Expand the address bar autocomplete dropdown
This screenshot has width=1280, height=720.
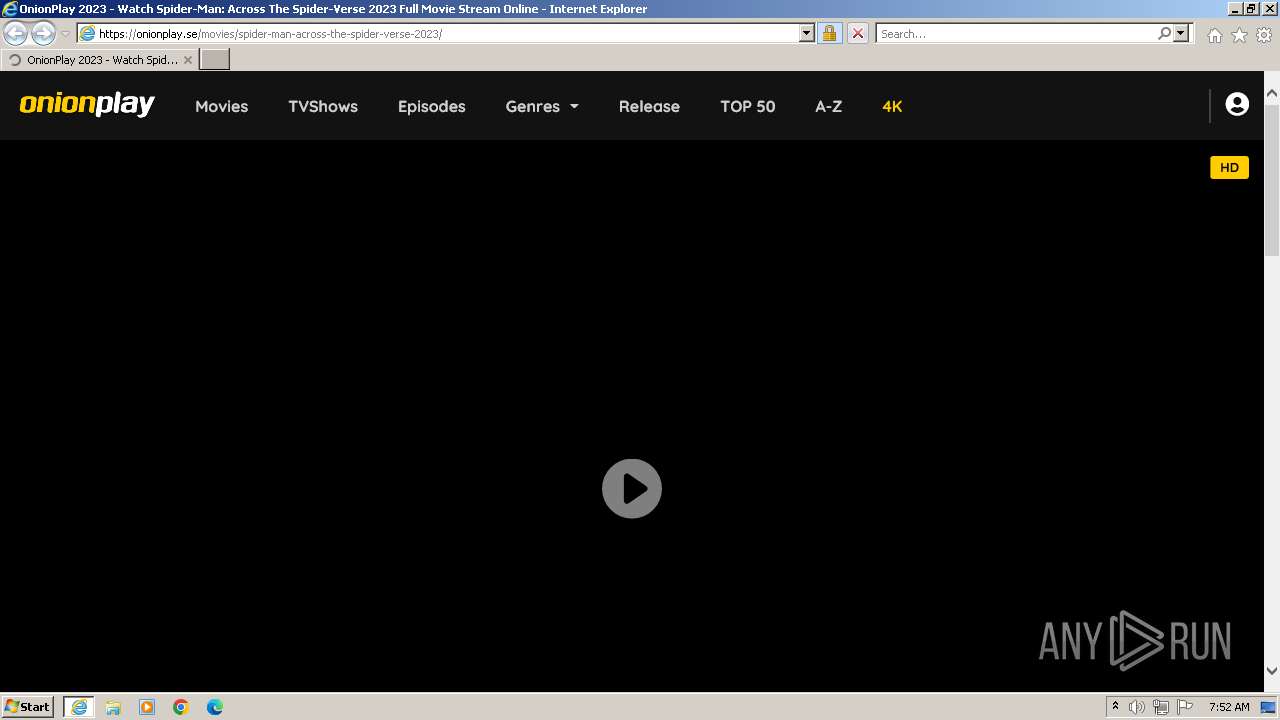click(807, 33)
